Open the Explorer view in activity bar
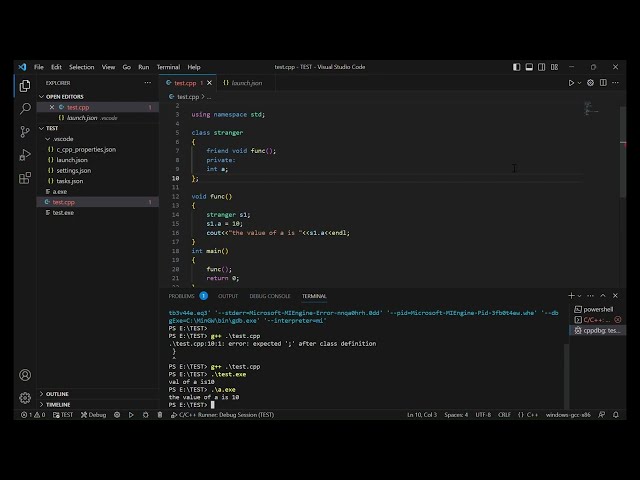The height and width of the screenshot is (480, 640). pos(25,86)
